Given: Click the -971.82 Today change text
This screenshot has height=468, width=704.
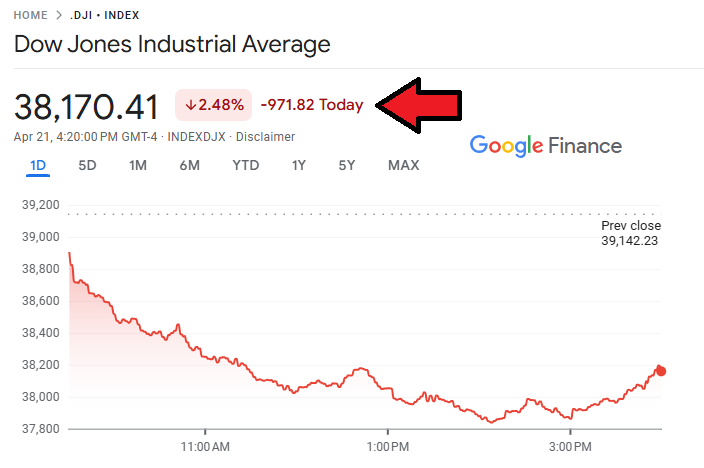Looking at the screenshot, I should (x=312, y=105).
